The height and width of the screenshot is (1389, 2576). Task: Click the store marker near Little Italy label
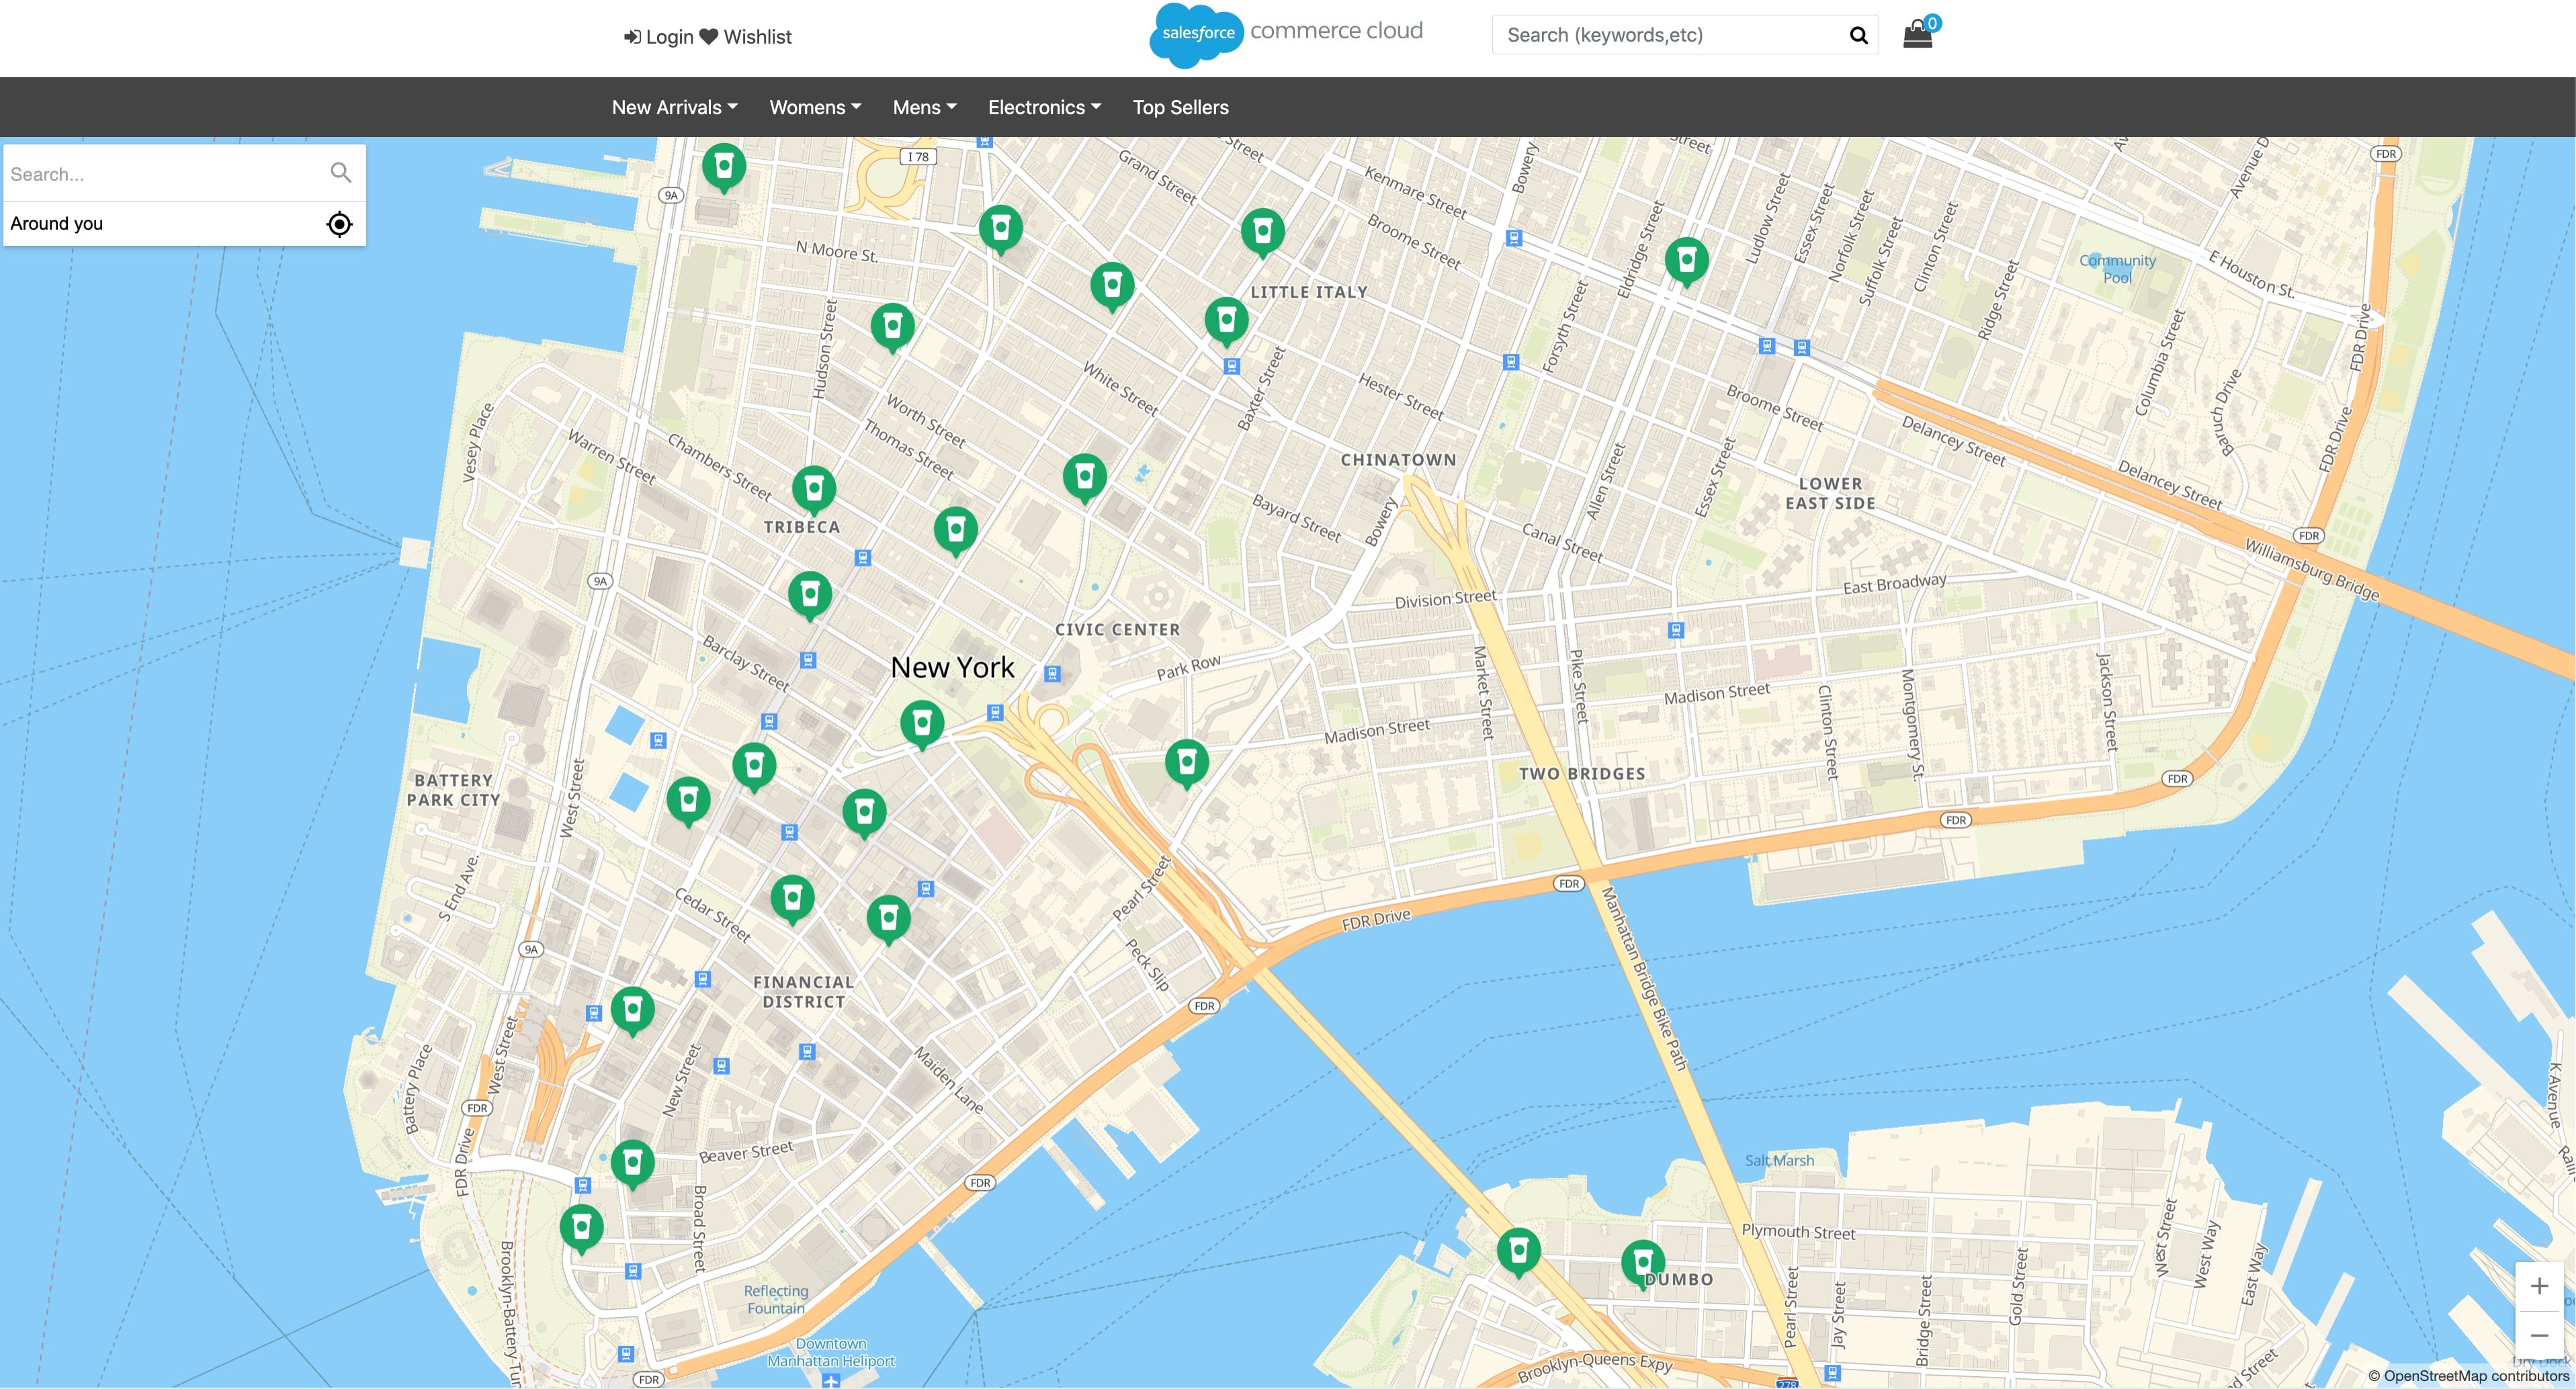click(x=1226, y=319)
